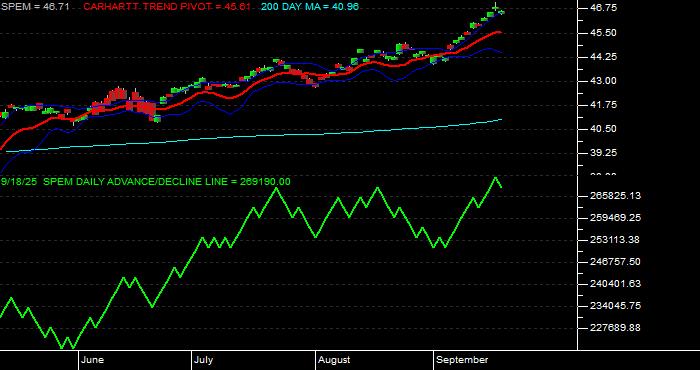700x370 pixels.
Task: Click the right end of red pivot line
Action: (x=500, y=32)
